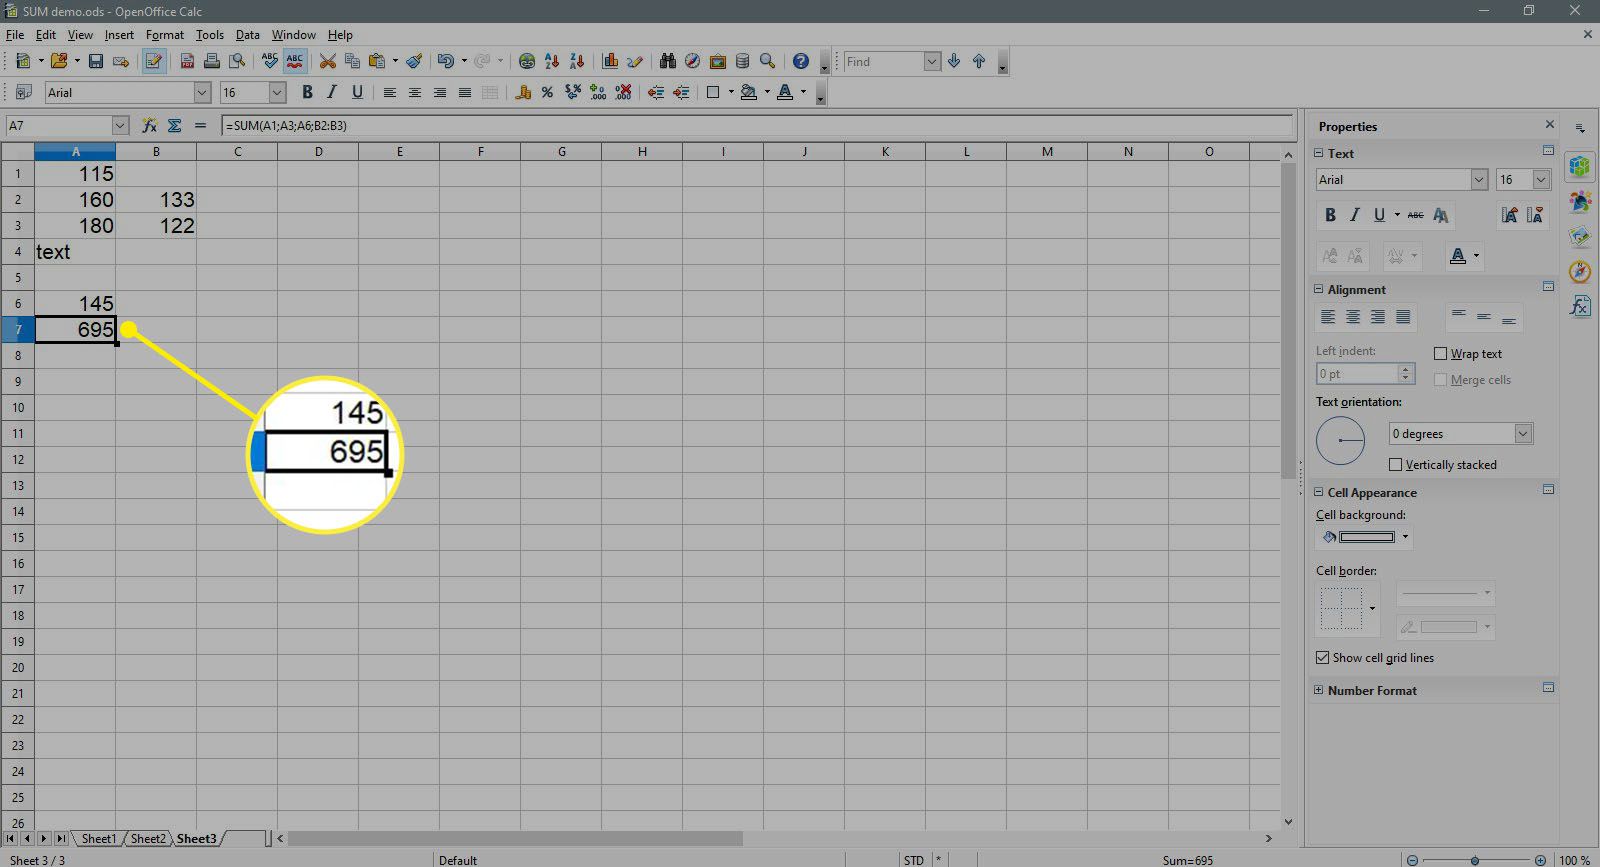Click the Find Previous up arrow
This screenshot has width=1600, height=867.
coord(979,62)
